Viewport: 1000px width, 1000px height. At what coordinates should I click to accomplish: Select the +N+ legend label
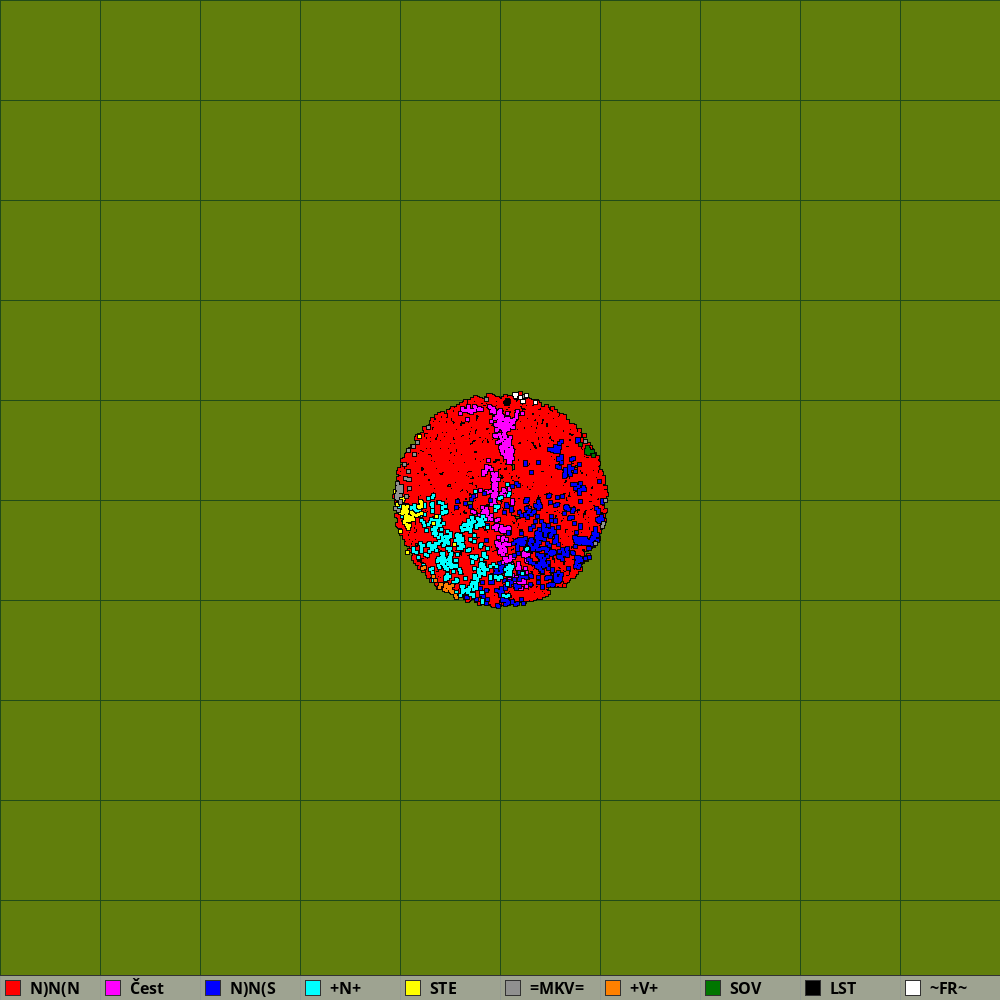(345, 988)
